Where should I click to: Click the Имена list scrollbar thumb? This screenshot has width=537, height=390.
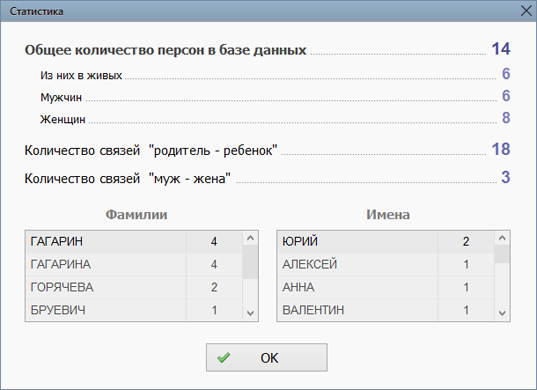[502, 254]
